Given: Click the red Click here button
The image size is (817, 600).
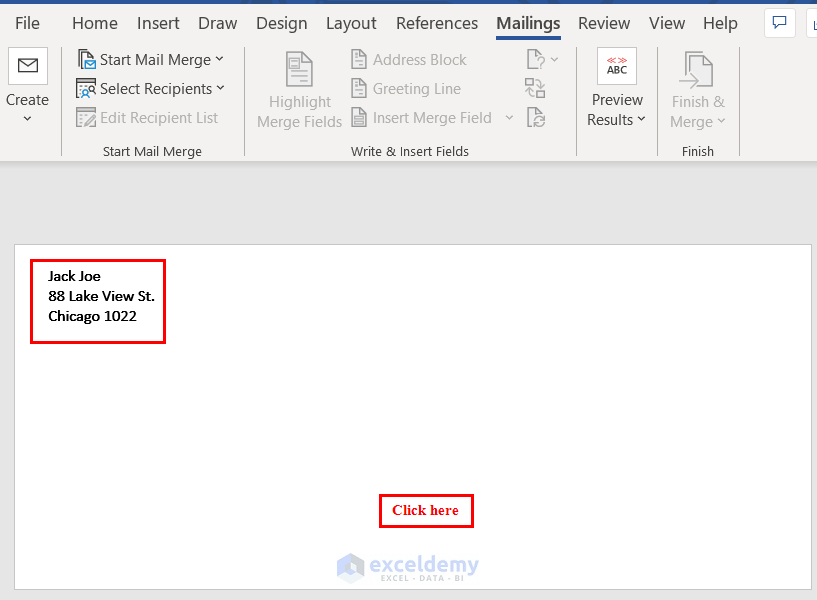Looking at the screenshot, I should [x=426, y=510].
